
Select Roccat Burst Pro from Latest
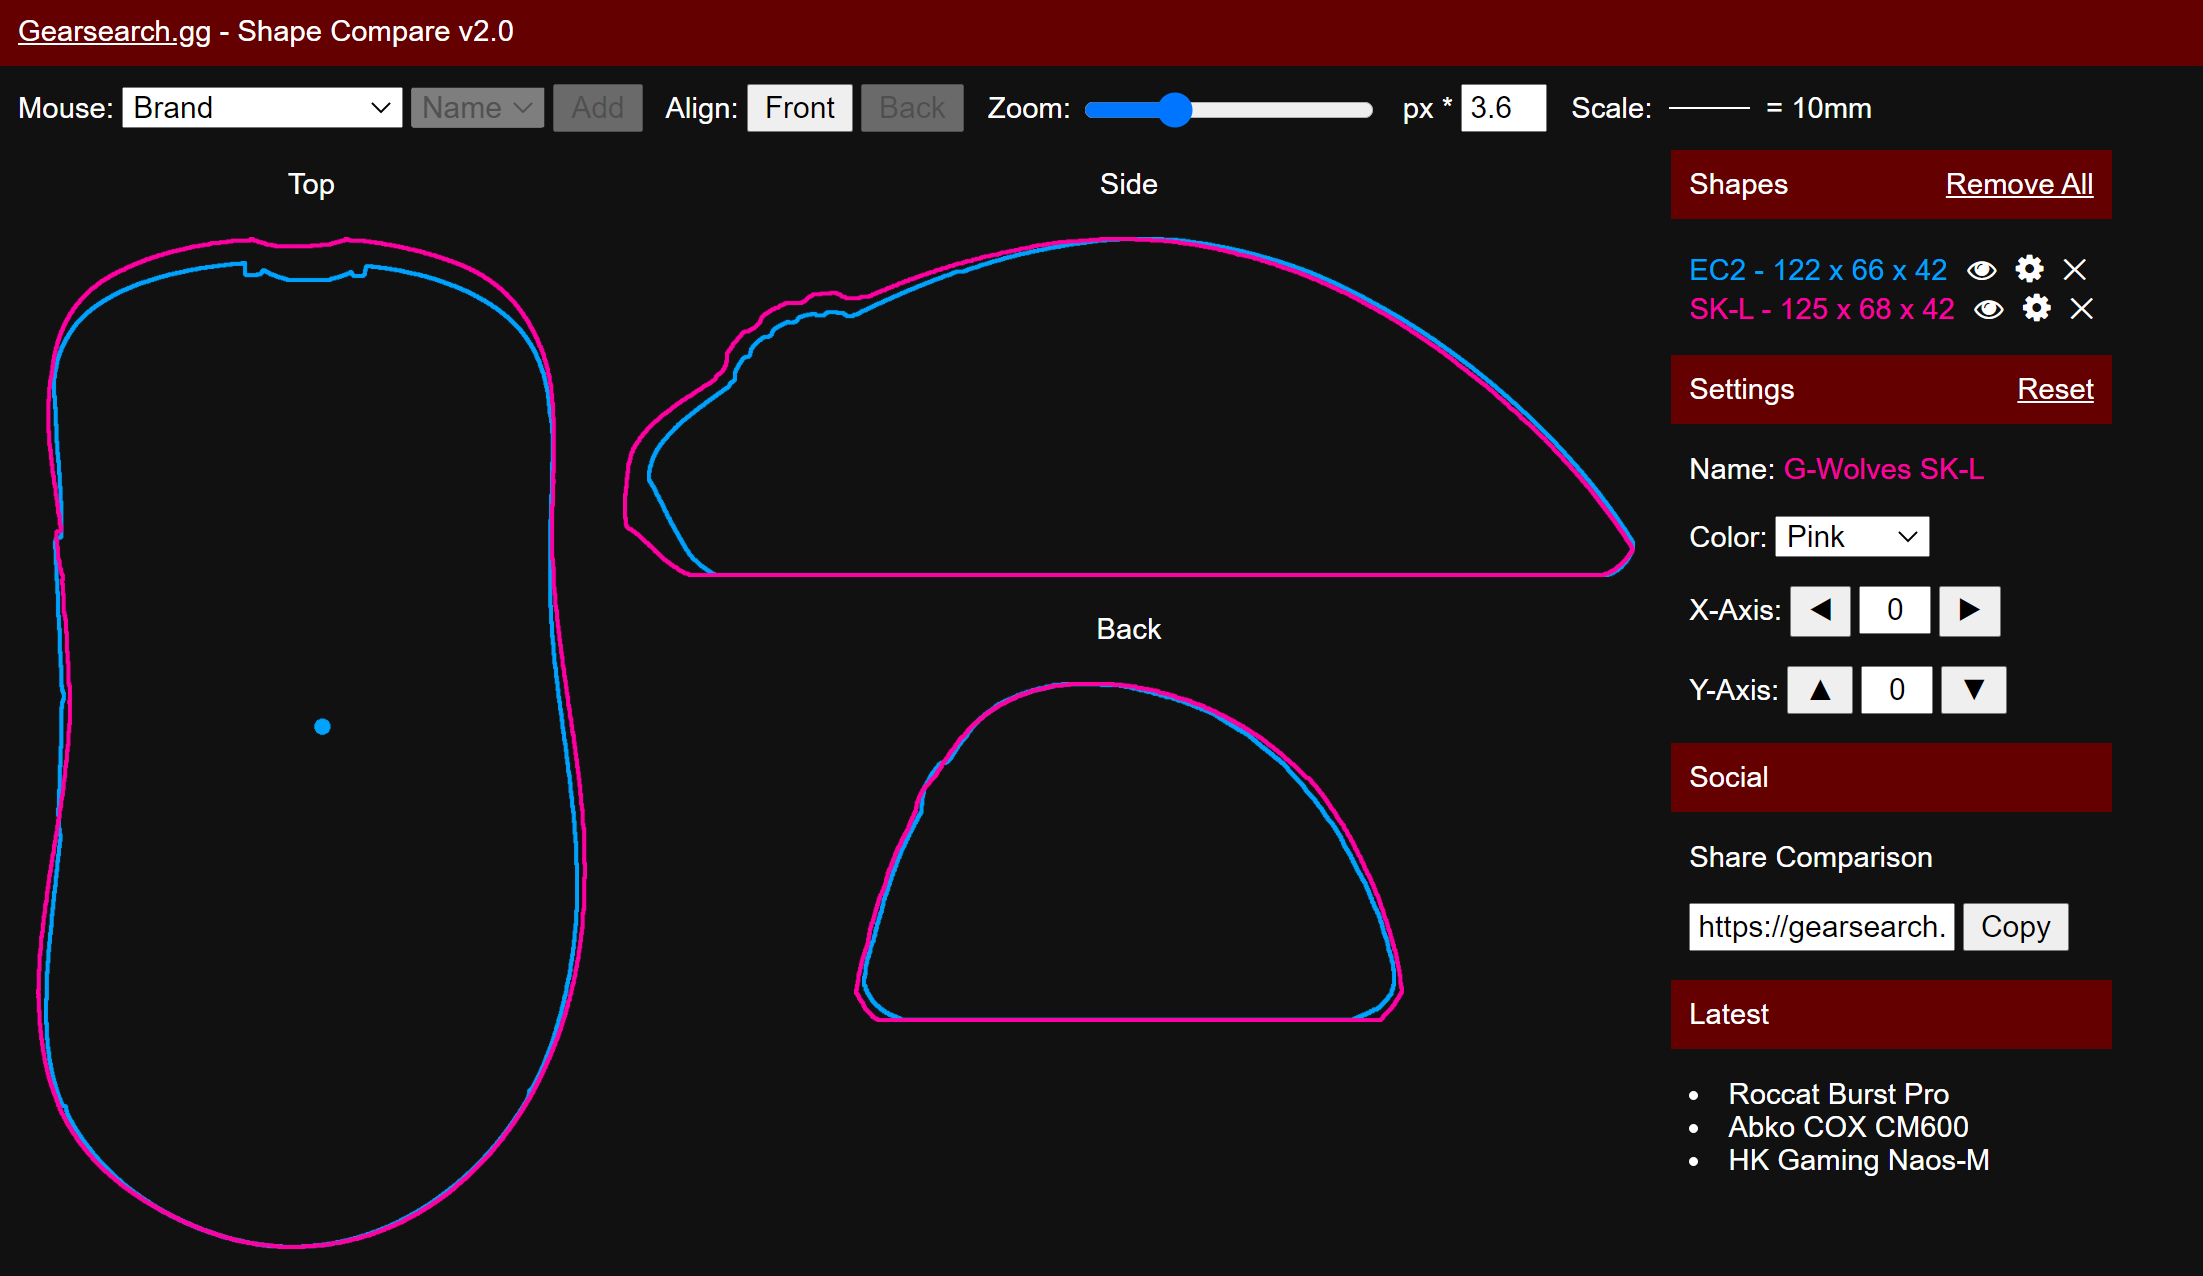[x=1838, y=1094]
